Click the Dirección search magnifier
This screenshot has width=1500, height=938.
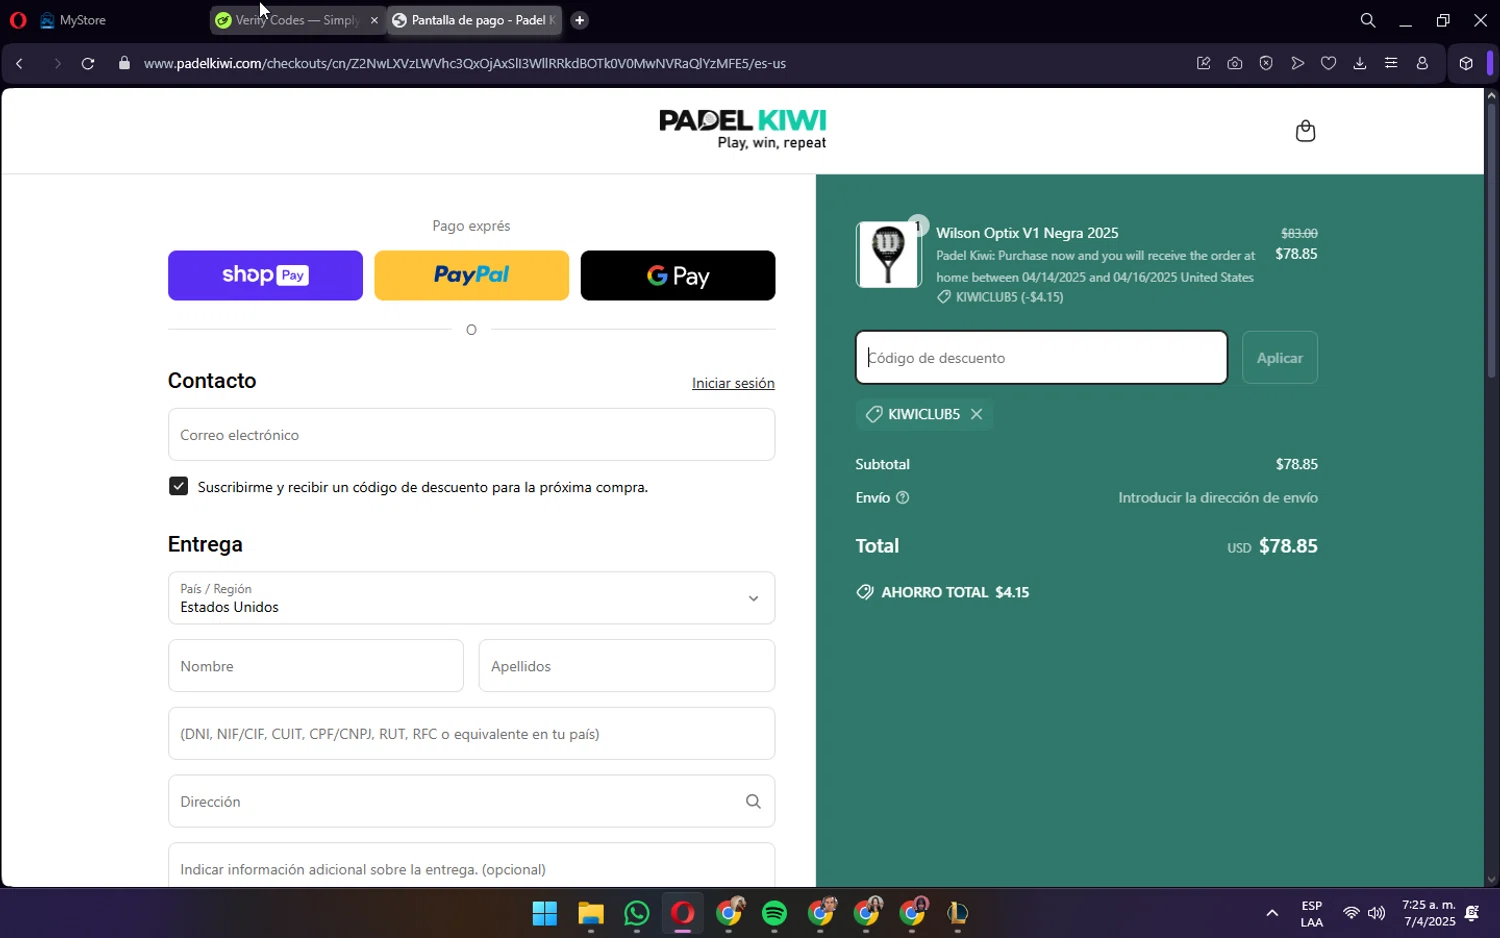pyautogui.click(x=753, y=801)
